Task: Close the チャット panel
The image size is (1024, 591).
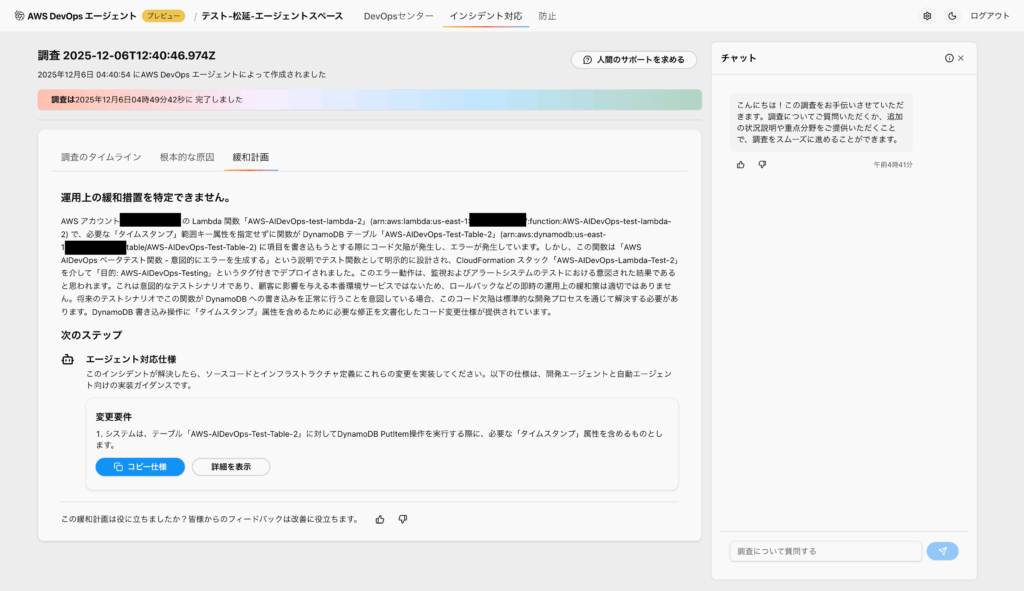Action: [x=961, y=58]
